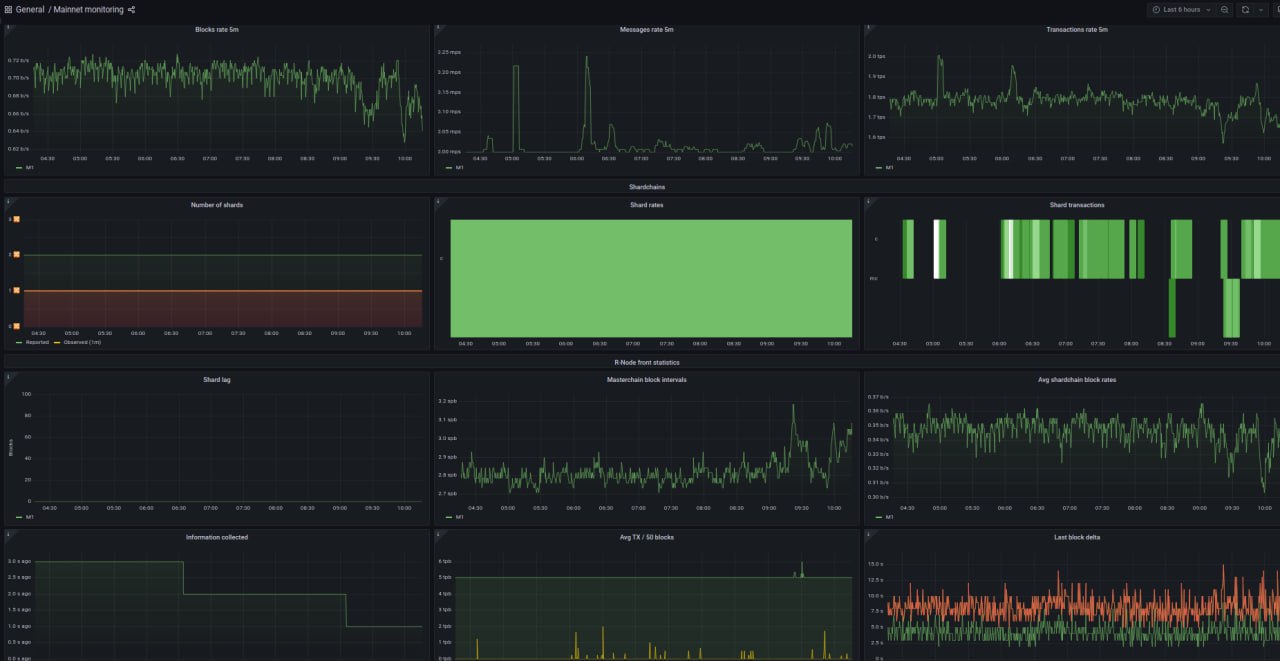
Task: Go to the General folder breadcrumb
Action: point(30,10)
